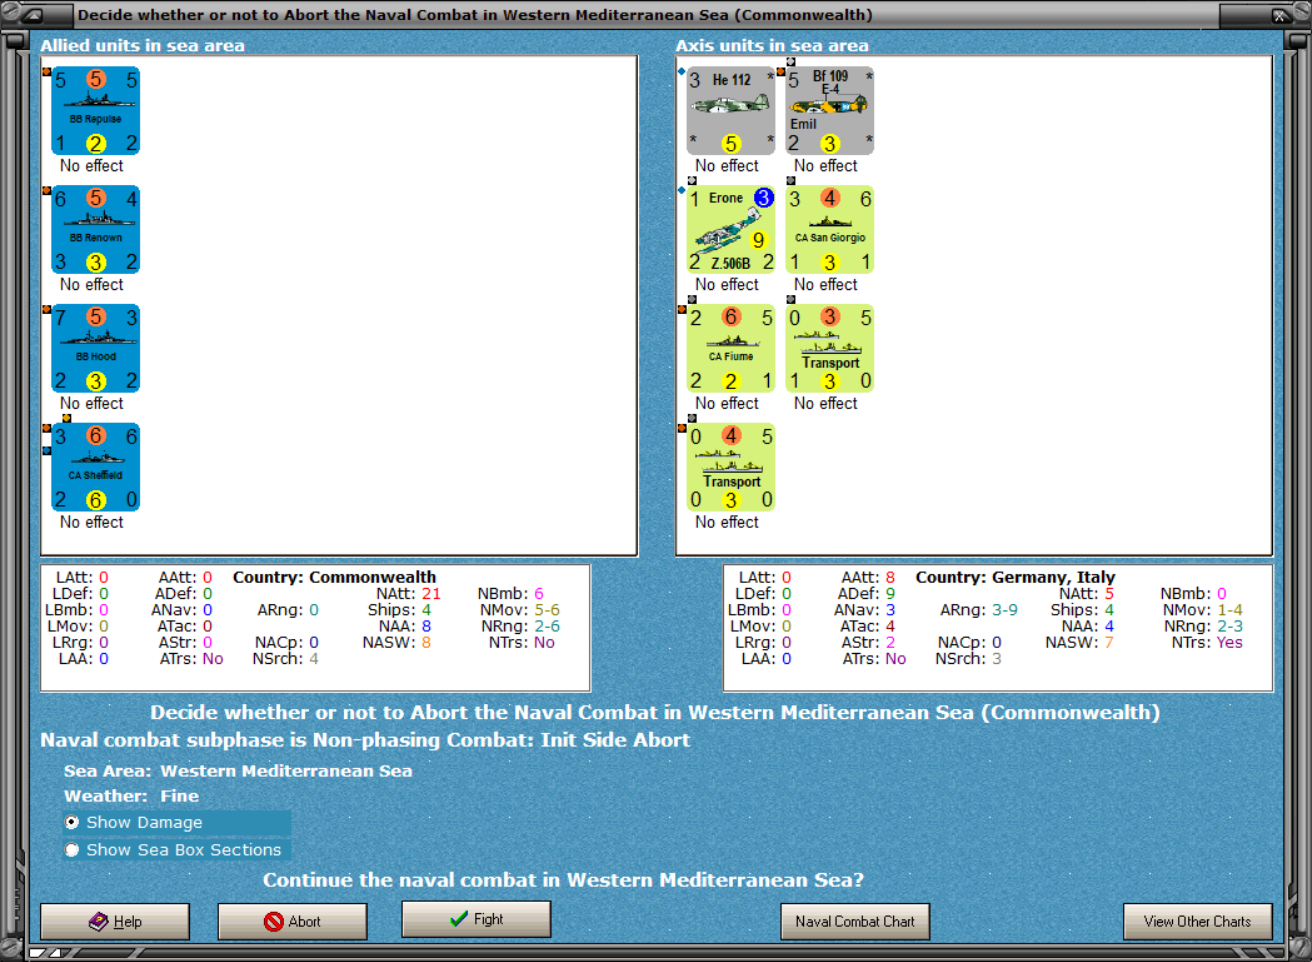Click 'No effect' under CA Sheffield
The height and width of the screenshot is (962, 1312).
click(x=91, y=522)
